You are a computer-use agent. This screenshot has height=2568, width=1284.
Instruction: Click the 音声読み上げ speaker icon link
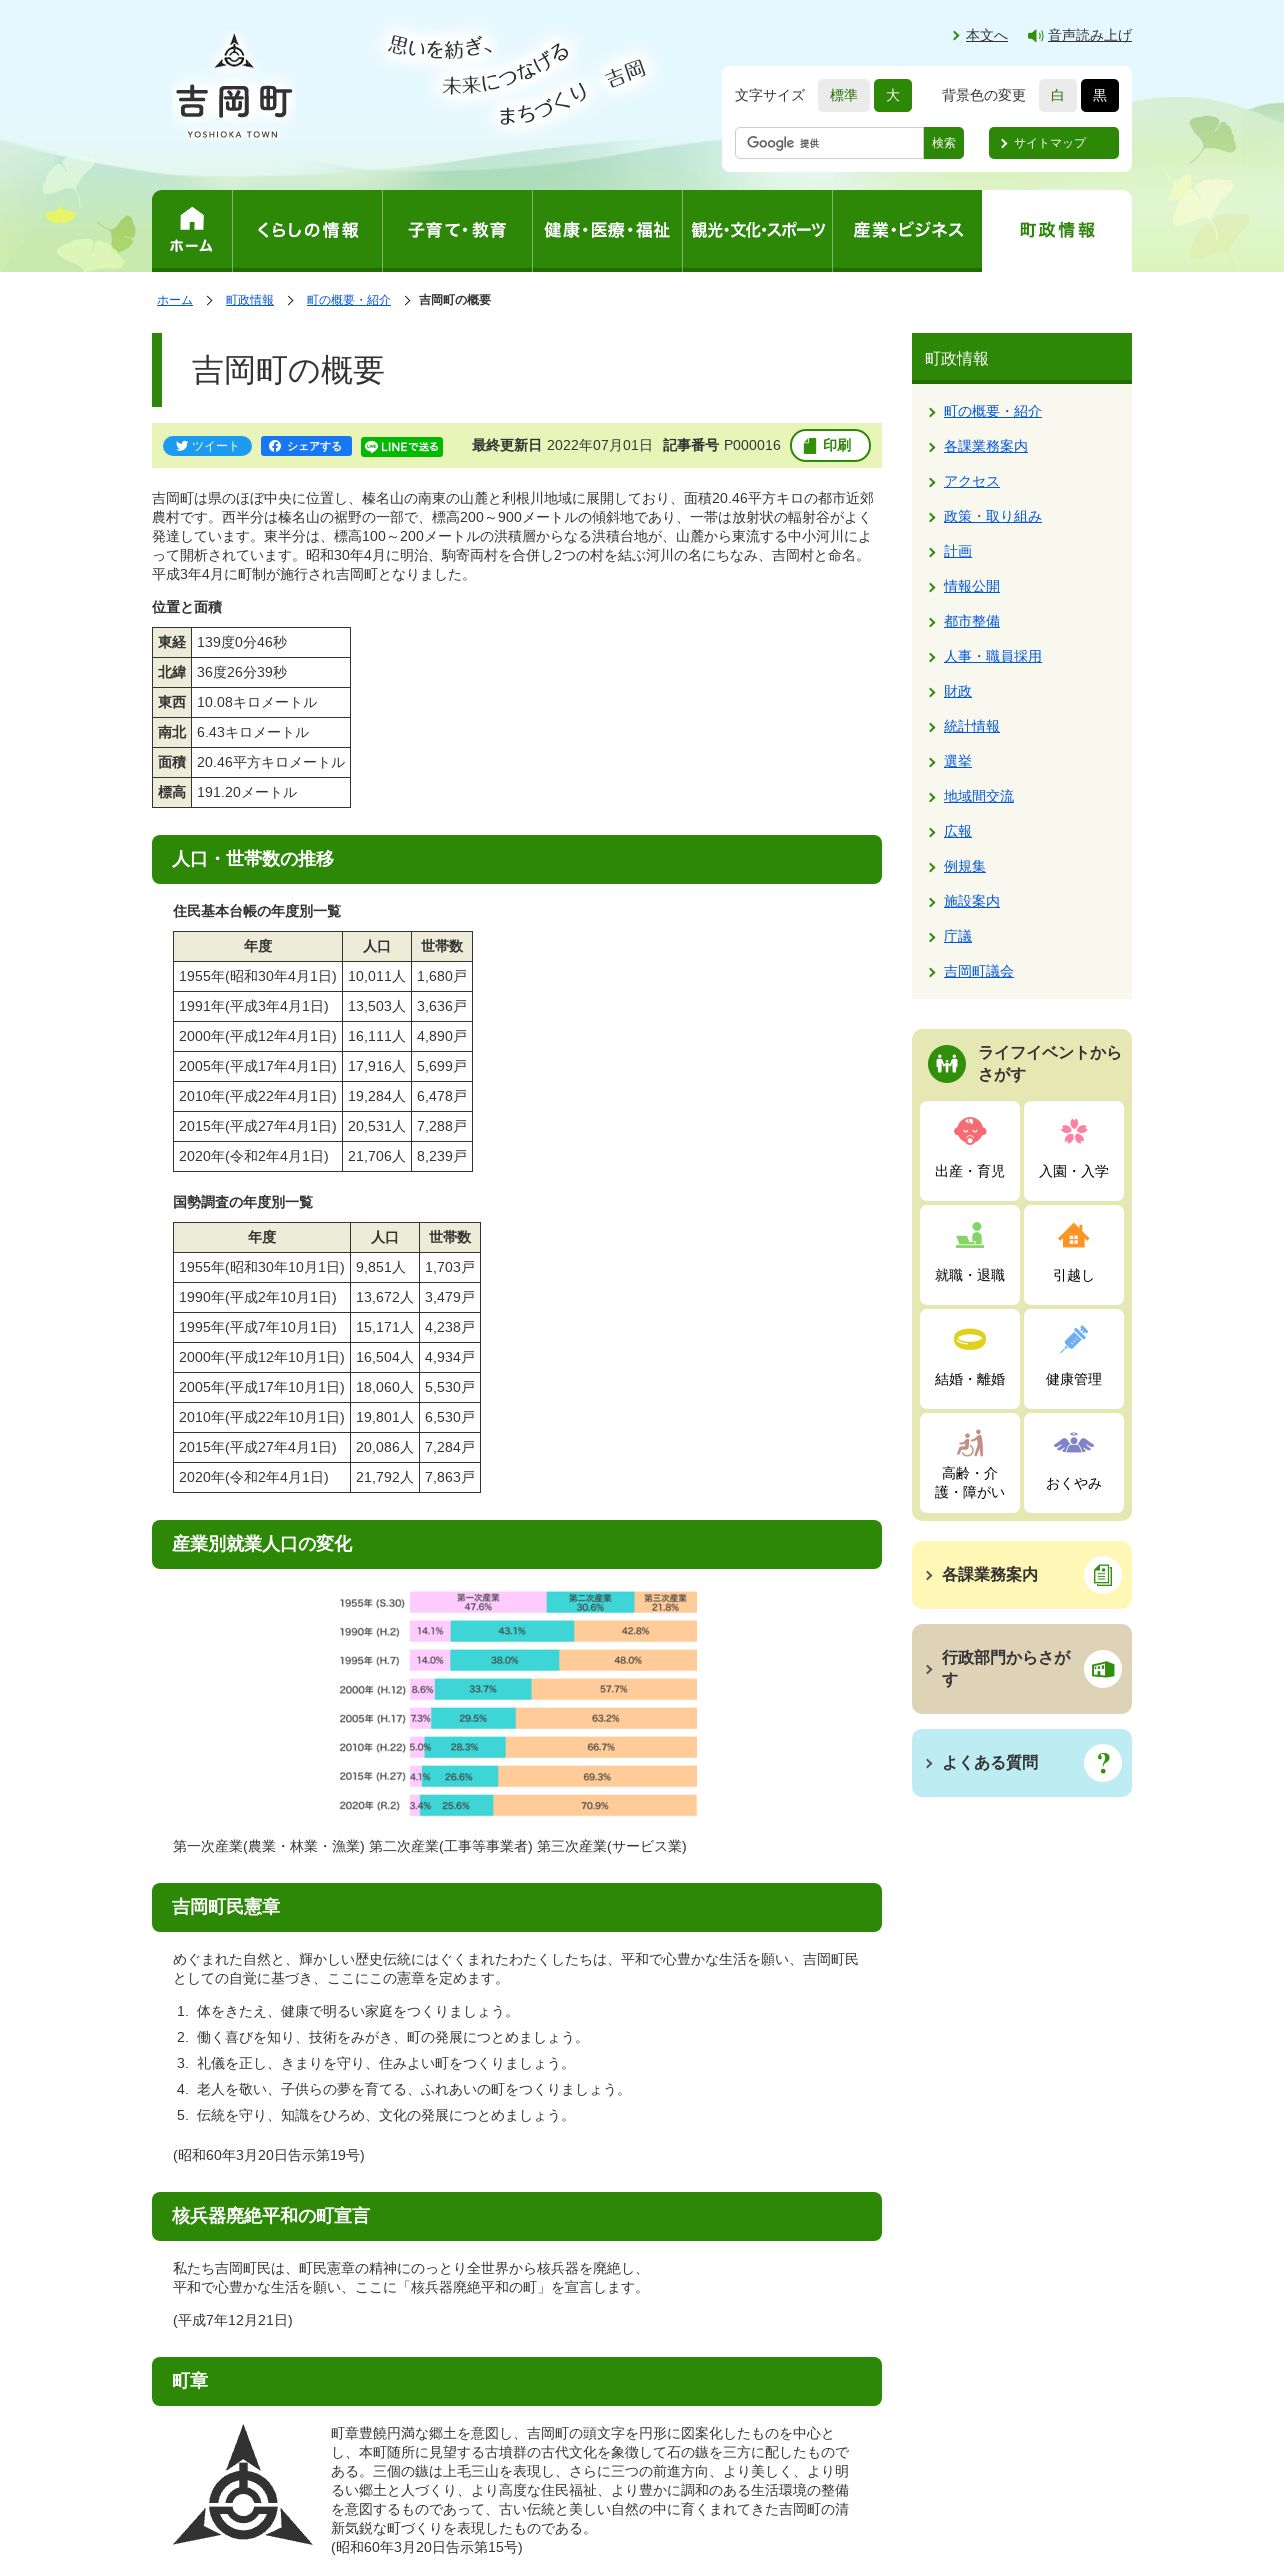[x=1079, y=35]
